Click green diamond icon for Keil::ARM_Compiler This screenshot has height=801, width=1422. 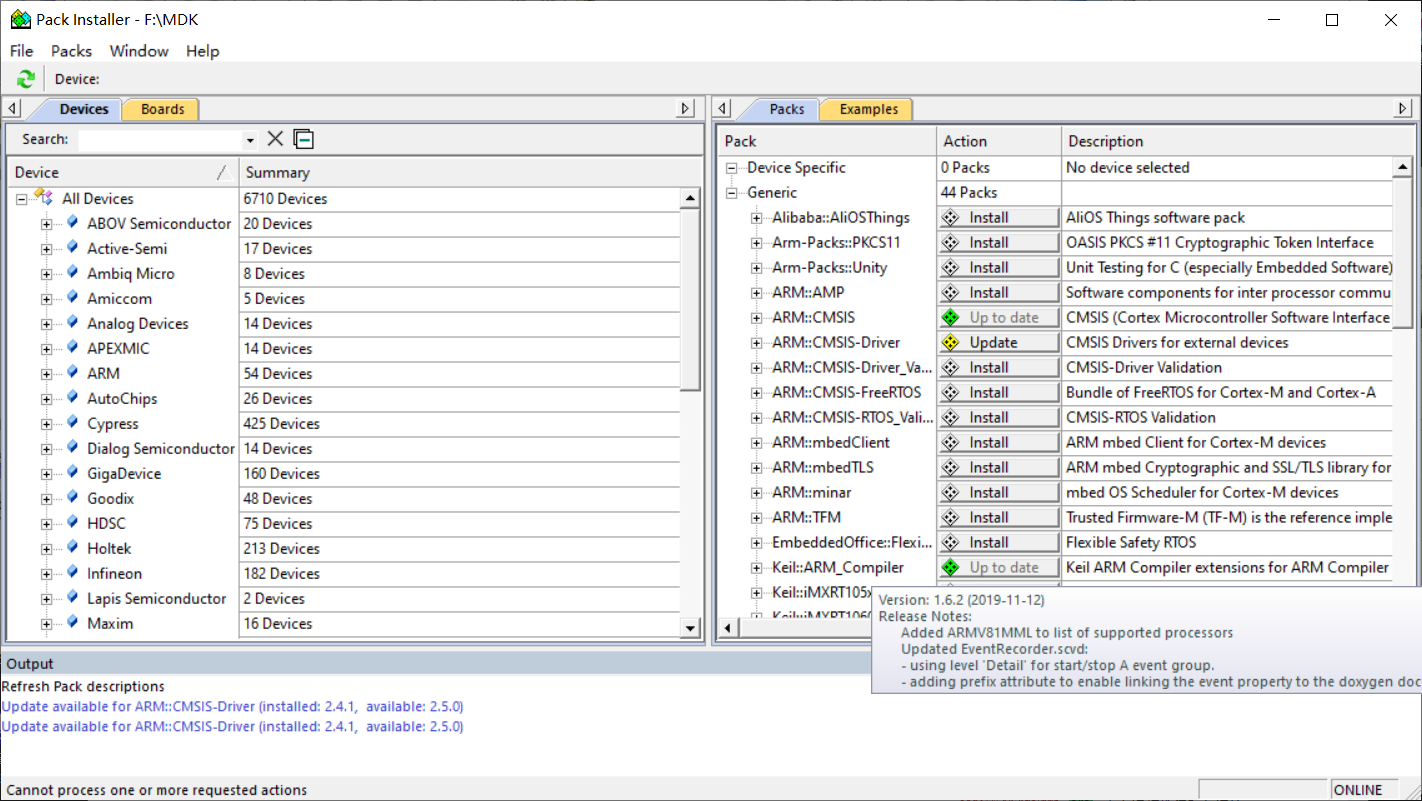tap(951, 567)
